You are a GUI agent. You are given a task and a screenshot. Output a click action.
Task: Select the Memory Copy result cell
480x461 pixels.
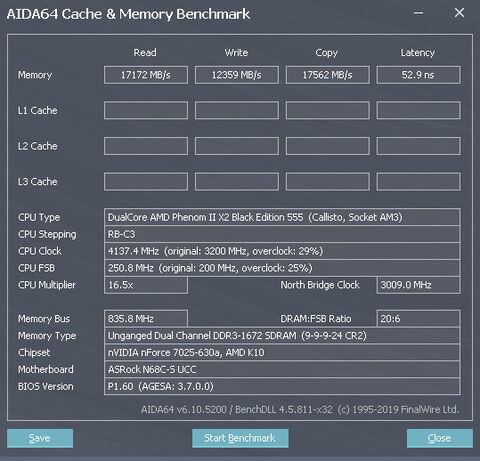pyautogui.click(x=328, y=75)
